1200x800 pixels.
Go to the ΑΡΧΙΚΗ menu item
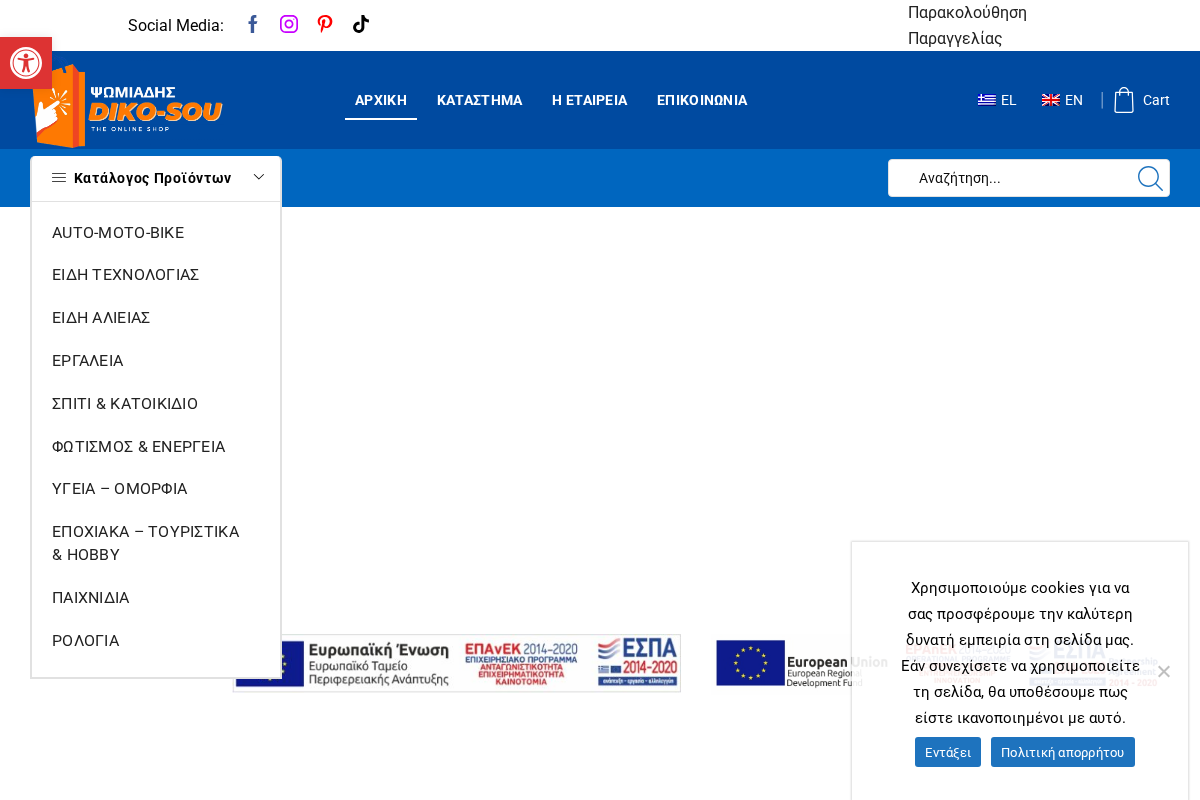381,100
